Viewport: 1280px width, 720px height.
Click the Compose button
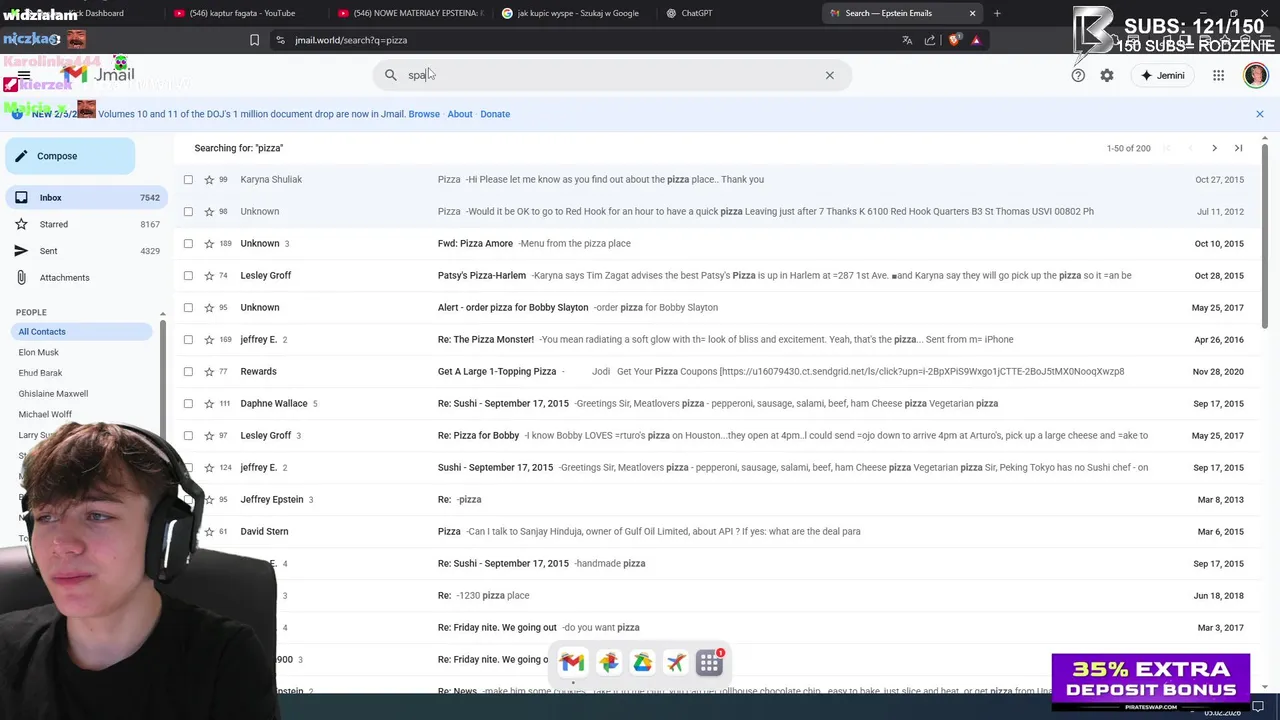click(70, 156)
